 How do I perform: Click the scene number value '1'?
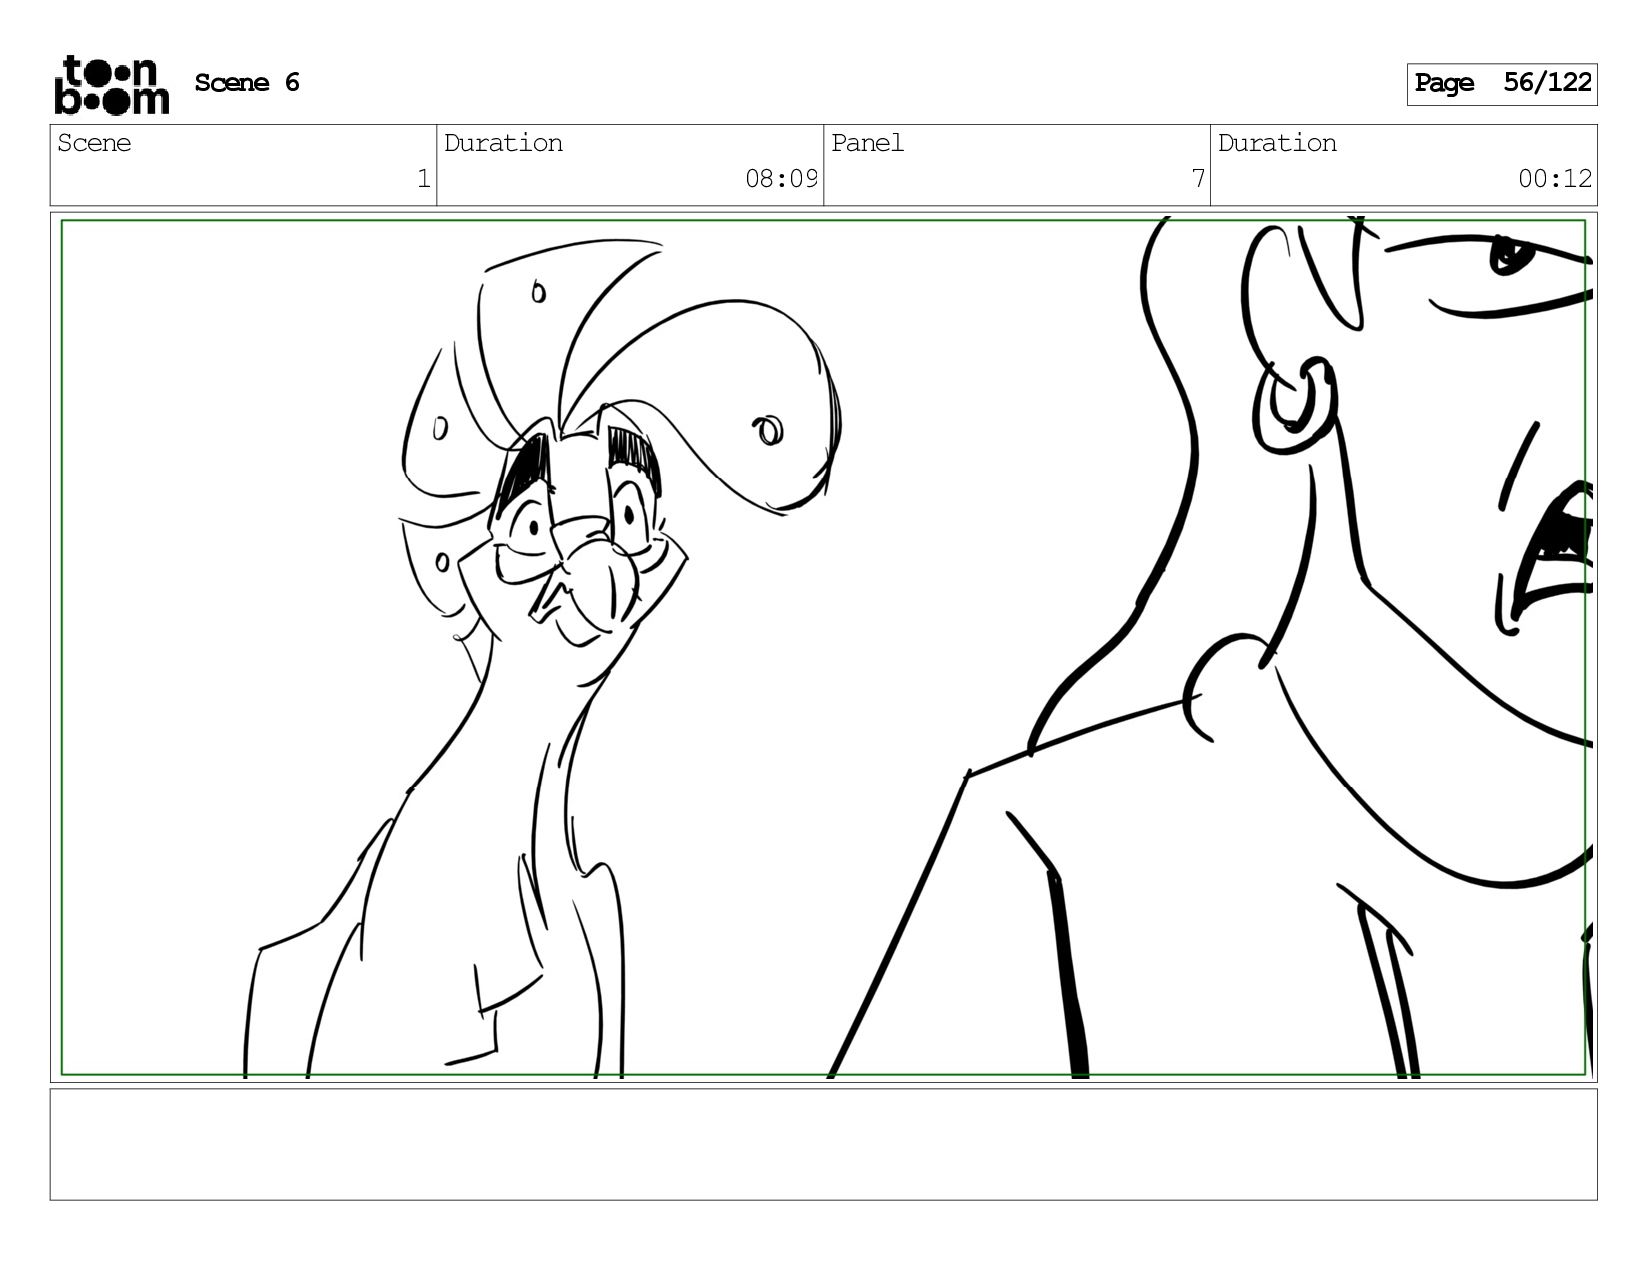pos(423,179)
